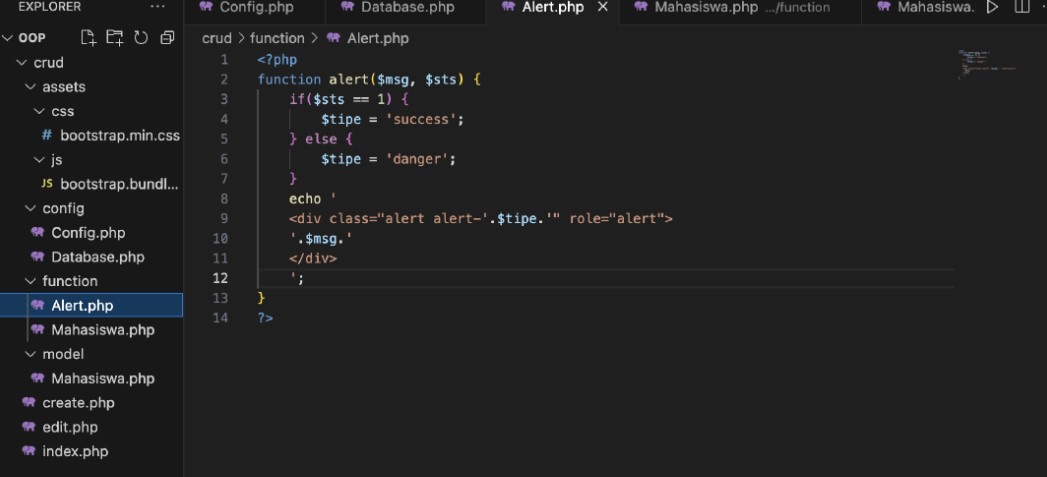Collapse the OOP root folder
This screenshot has height=477, width=1047.
[x=9, y=38]
